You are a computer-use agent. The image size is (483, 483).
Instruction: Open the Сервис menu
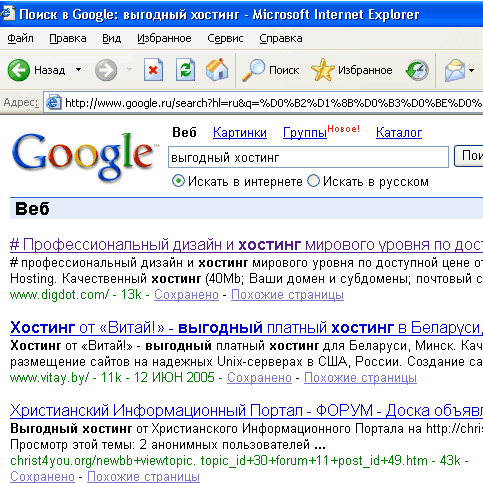(x=225, y=38)
